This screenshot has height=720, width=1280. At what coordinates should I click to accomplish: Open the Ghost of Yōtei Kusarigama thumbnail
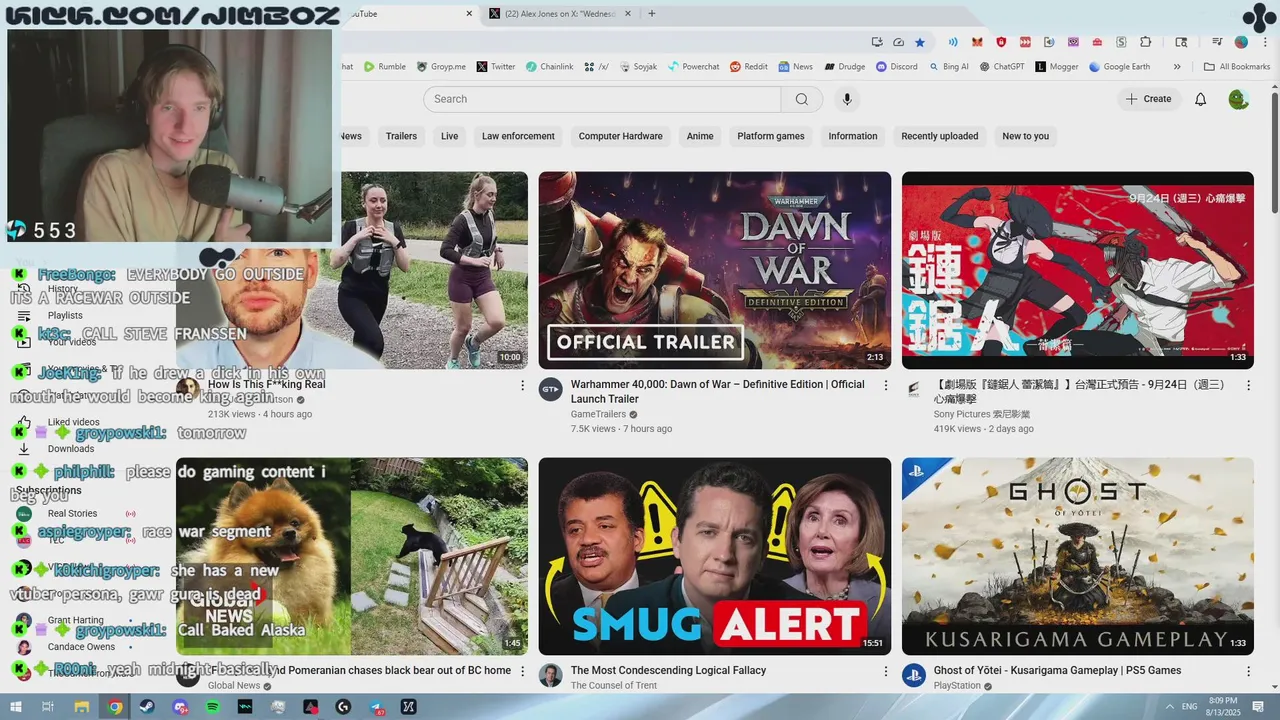1078,556
